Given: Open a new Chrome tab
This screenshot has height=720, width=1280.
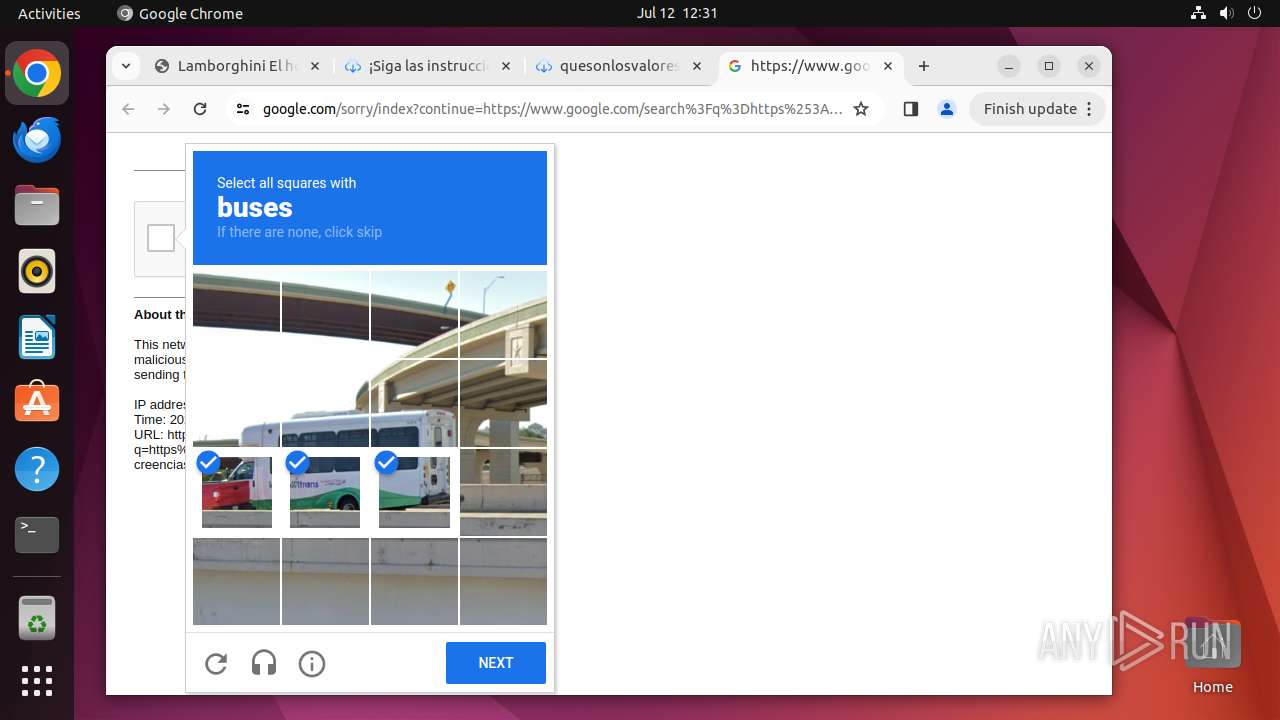Looking at the screenshot, I should tap(924, 66).
